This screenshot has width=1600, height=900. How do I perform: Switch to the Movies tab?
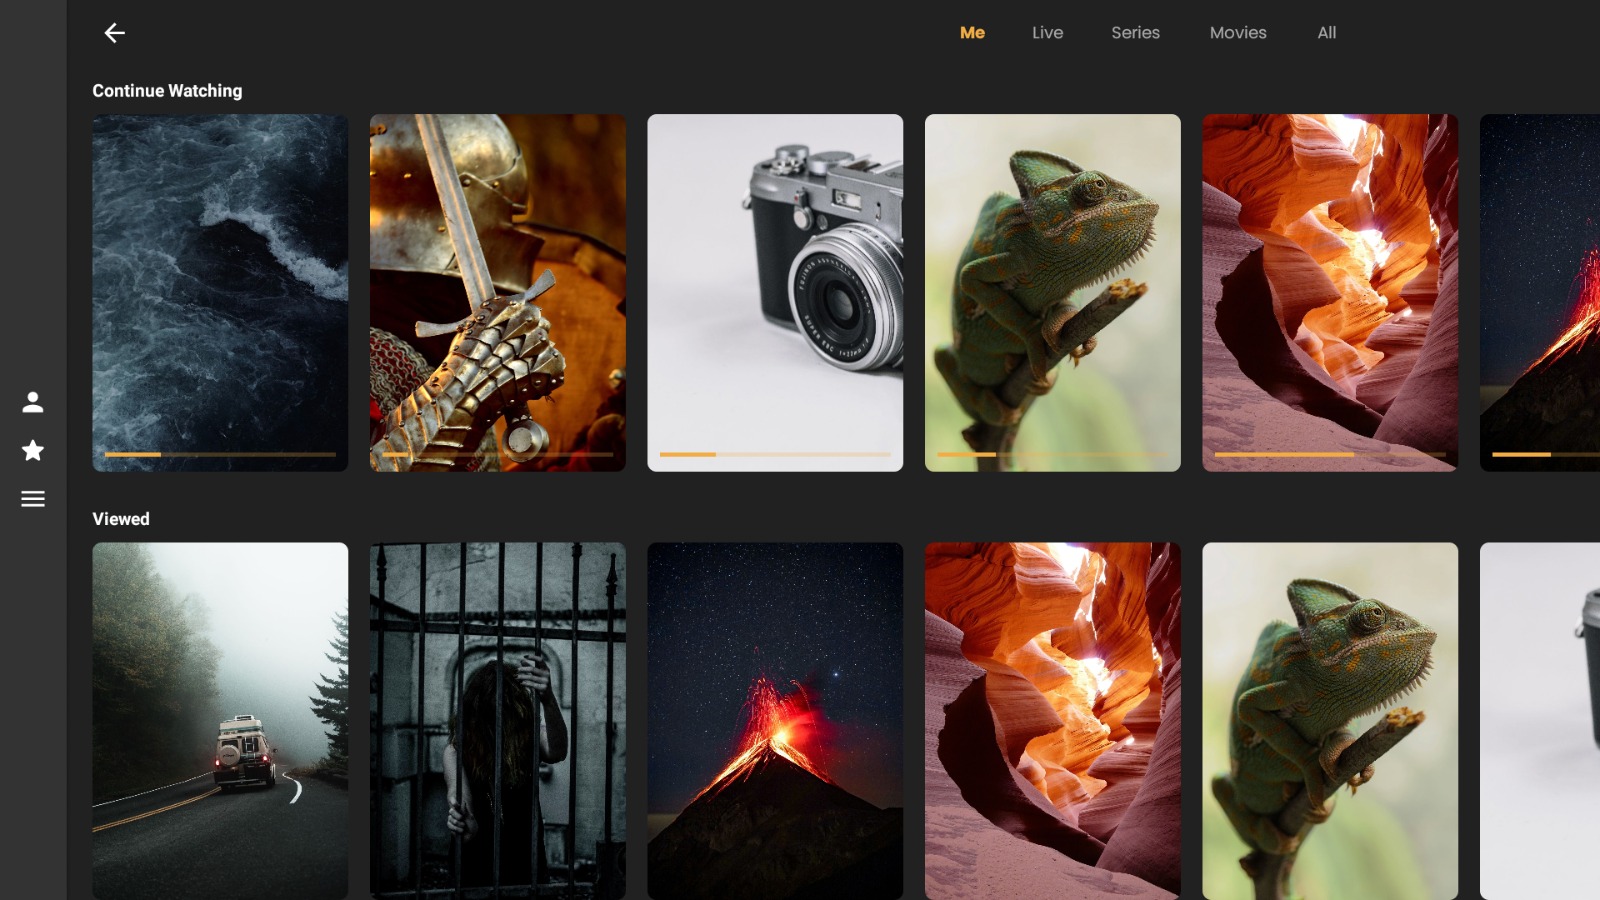click(1238, 33)
